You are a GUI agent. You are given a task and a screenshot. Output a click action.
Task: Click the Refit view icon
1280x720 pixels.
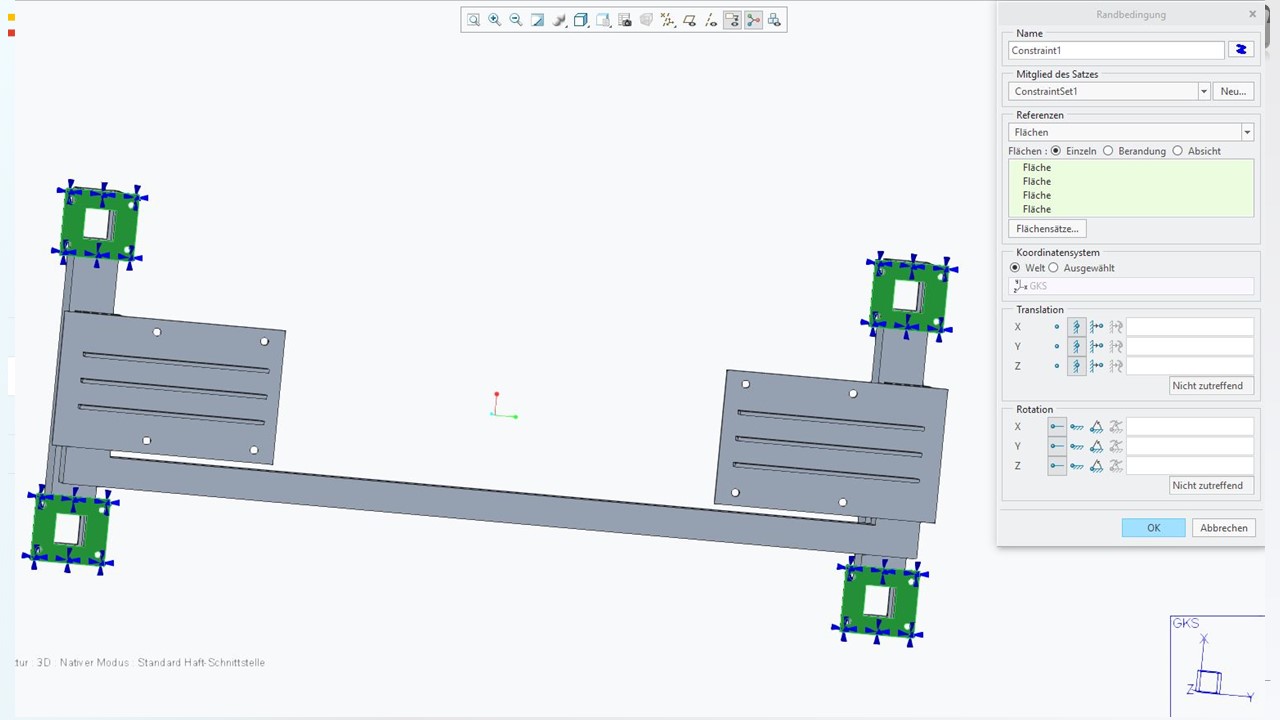point(473,20)
